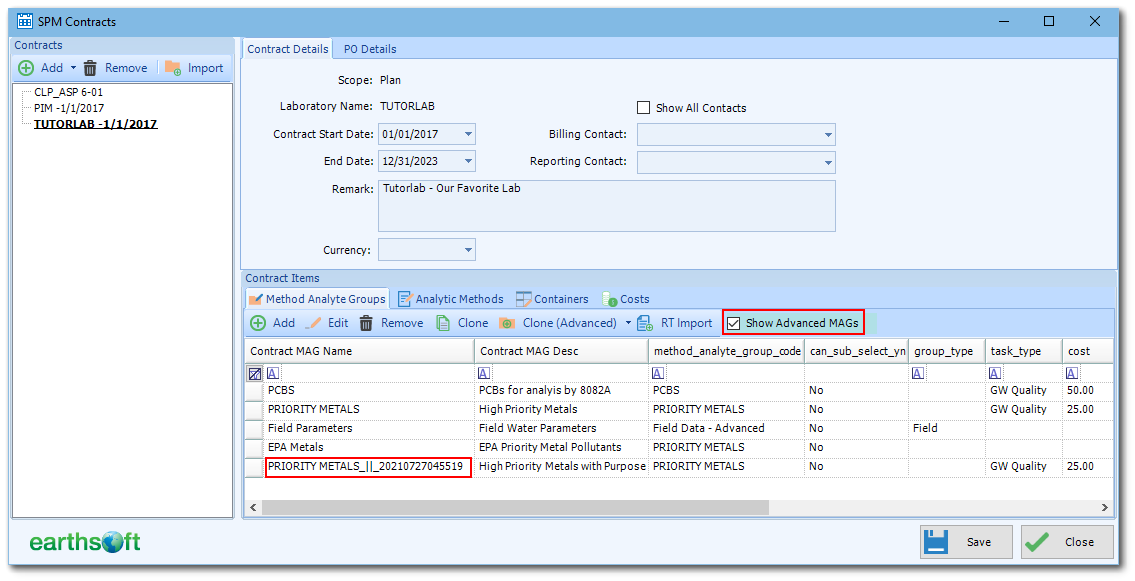Open the Billing Contact dropdown
The image size is (1135, 581).
point(828,135)
